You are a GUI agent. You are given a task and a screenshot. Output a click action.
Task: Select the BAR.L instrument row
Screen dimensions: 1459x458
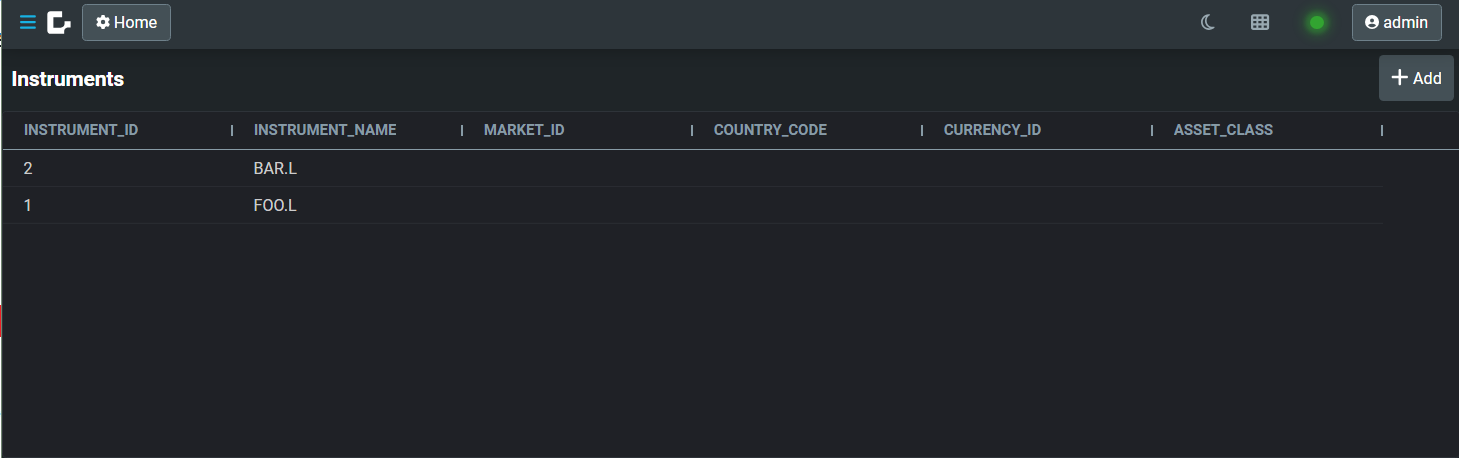(693, 169)
